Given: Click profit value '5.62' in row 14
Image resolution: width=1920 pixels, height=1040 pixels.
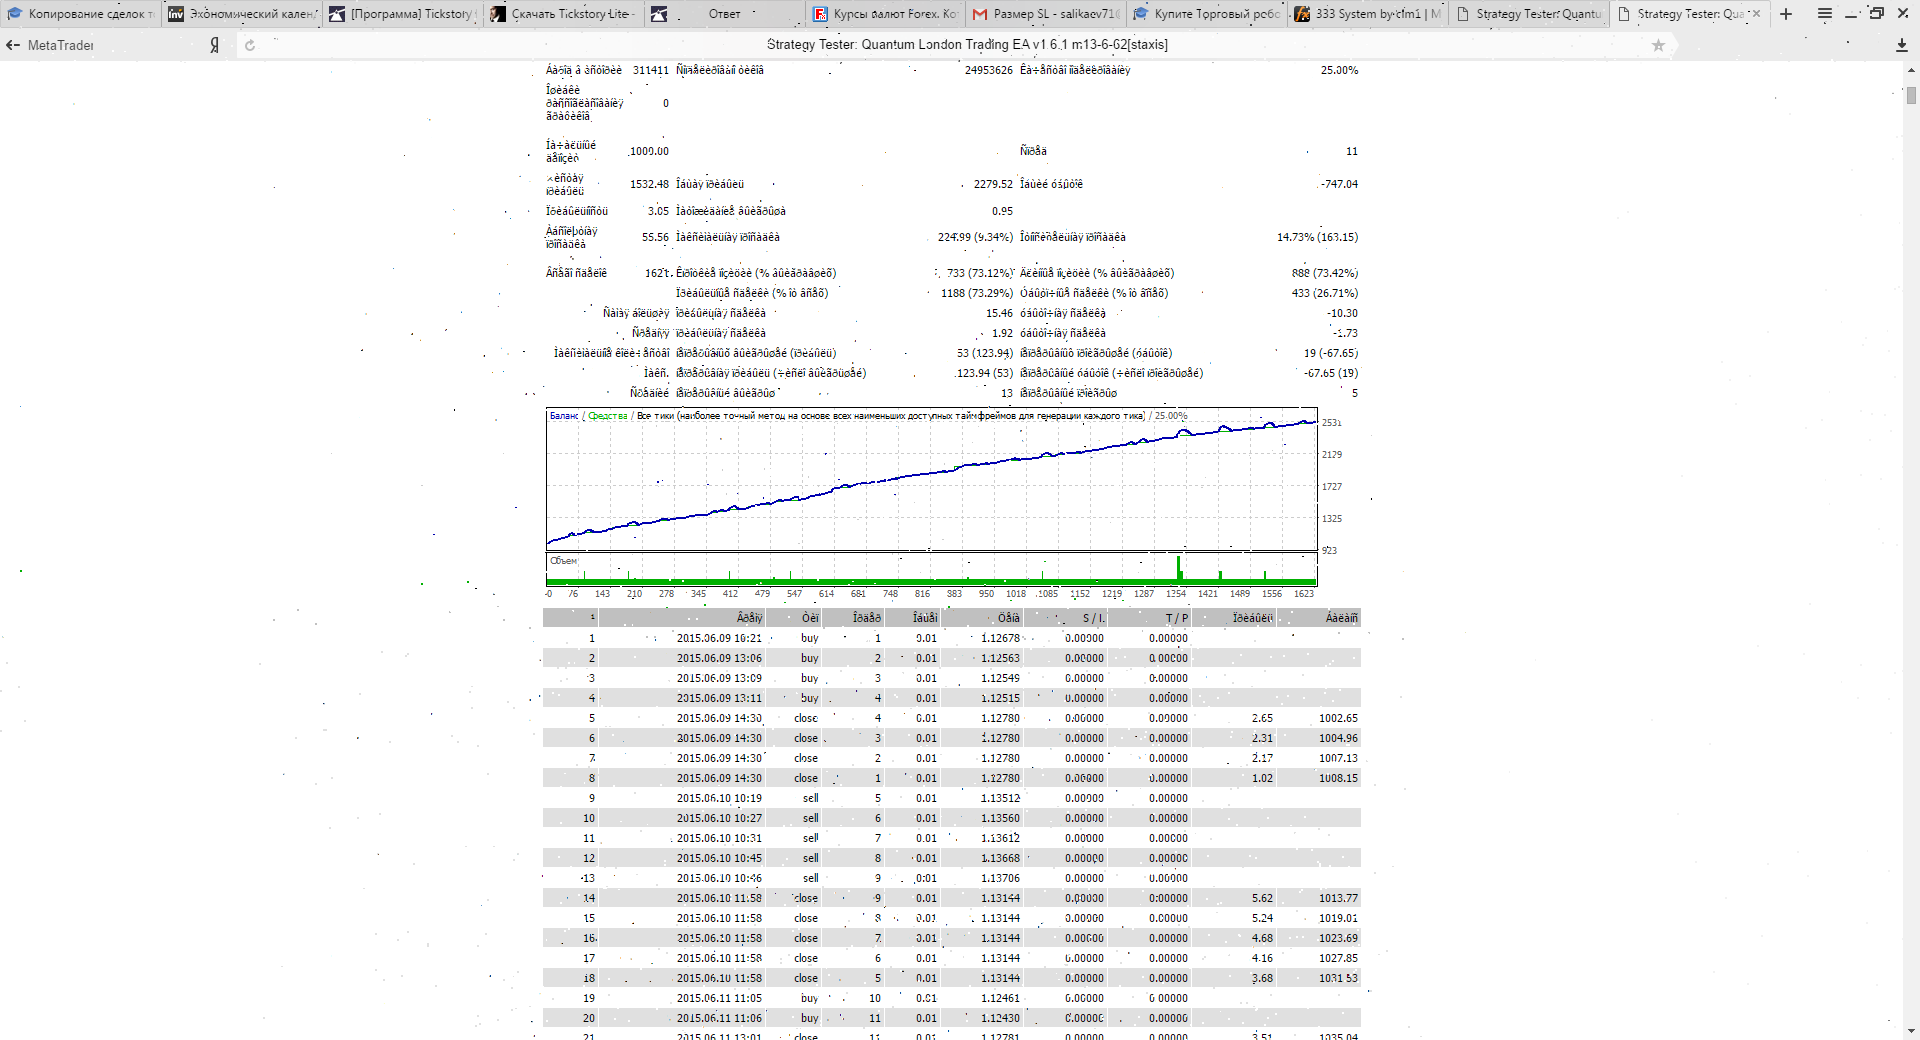Looking at the screenshot, I should 1262,898.
